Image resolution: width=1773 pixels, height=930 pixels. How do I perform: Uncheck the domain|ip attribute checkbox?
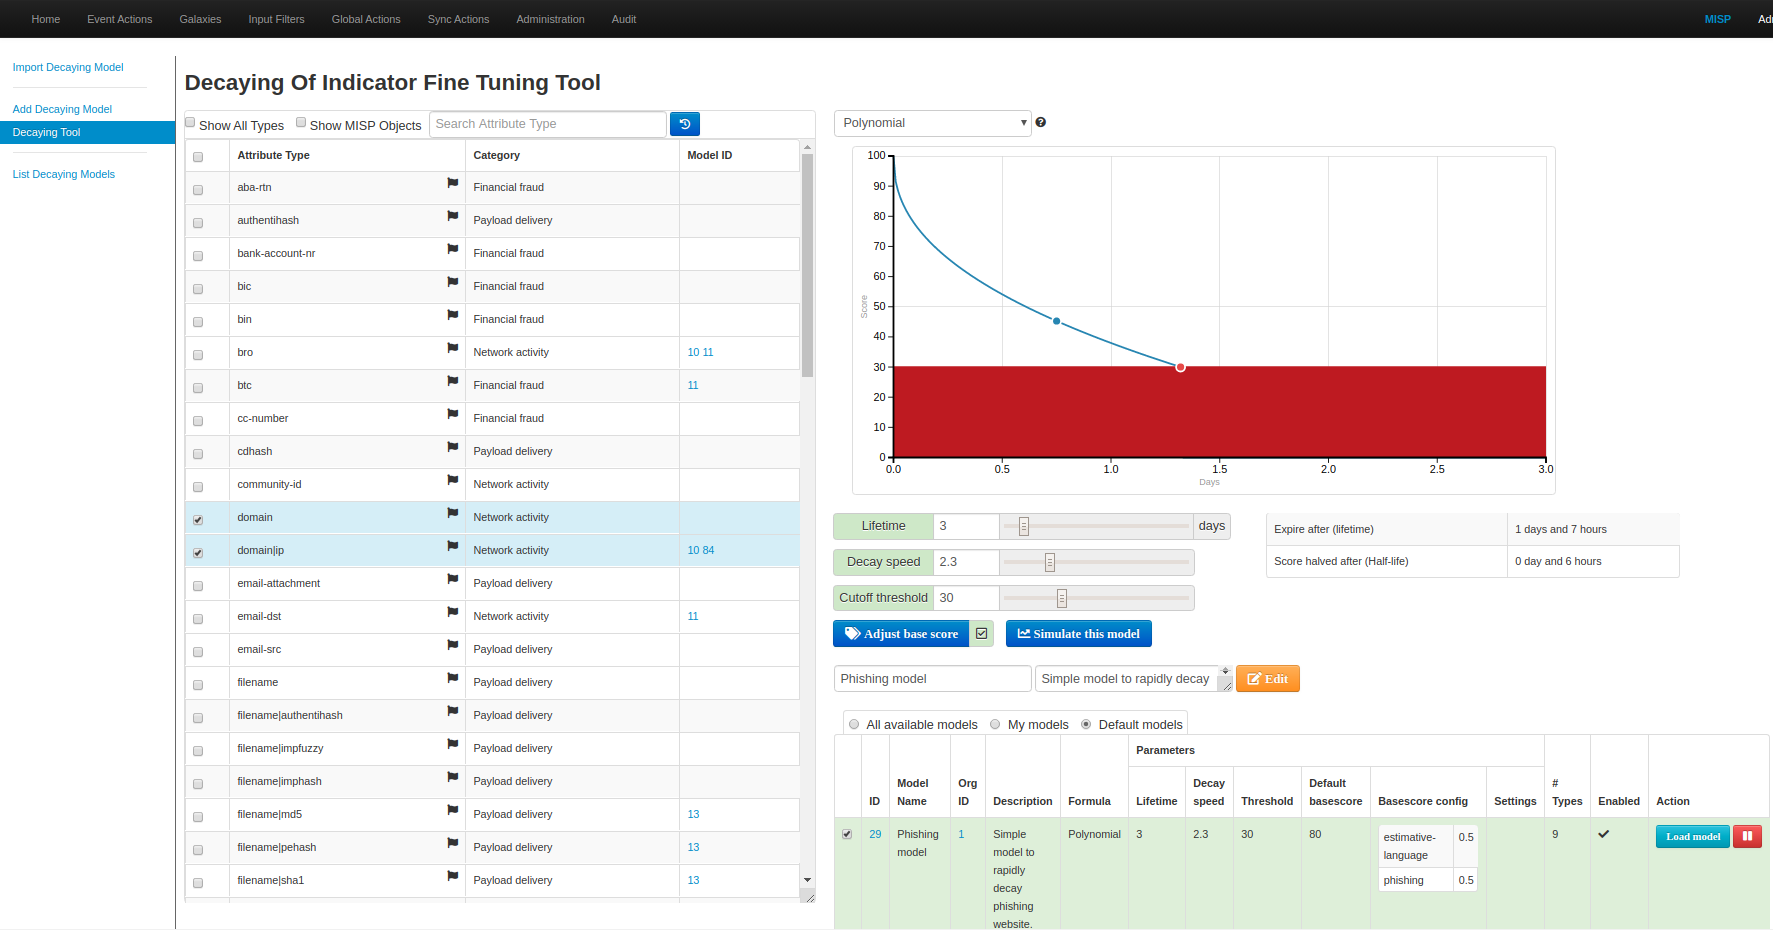198,553
